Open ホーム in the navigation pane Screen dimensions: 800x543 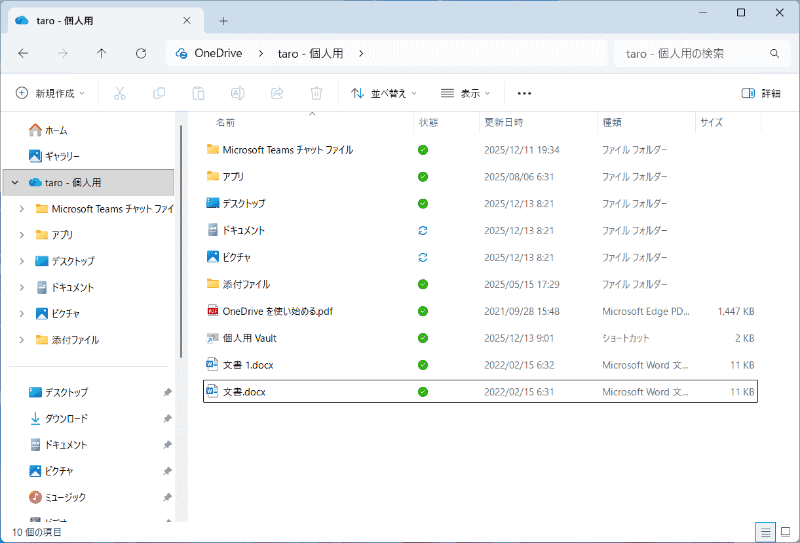pos(48,131)
